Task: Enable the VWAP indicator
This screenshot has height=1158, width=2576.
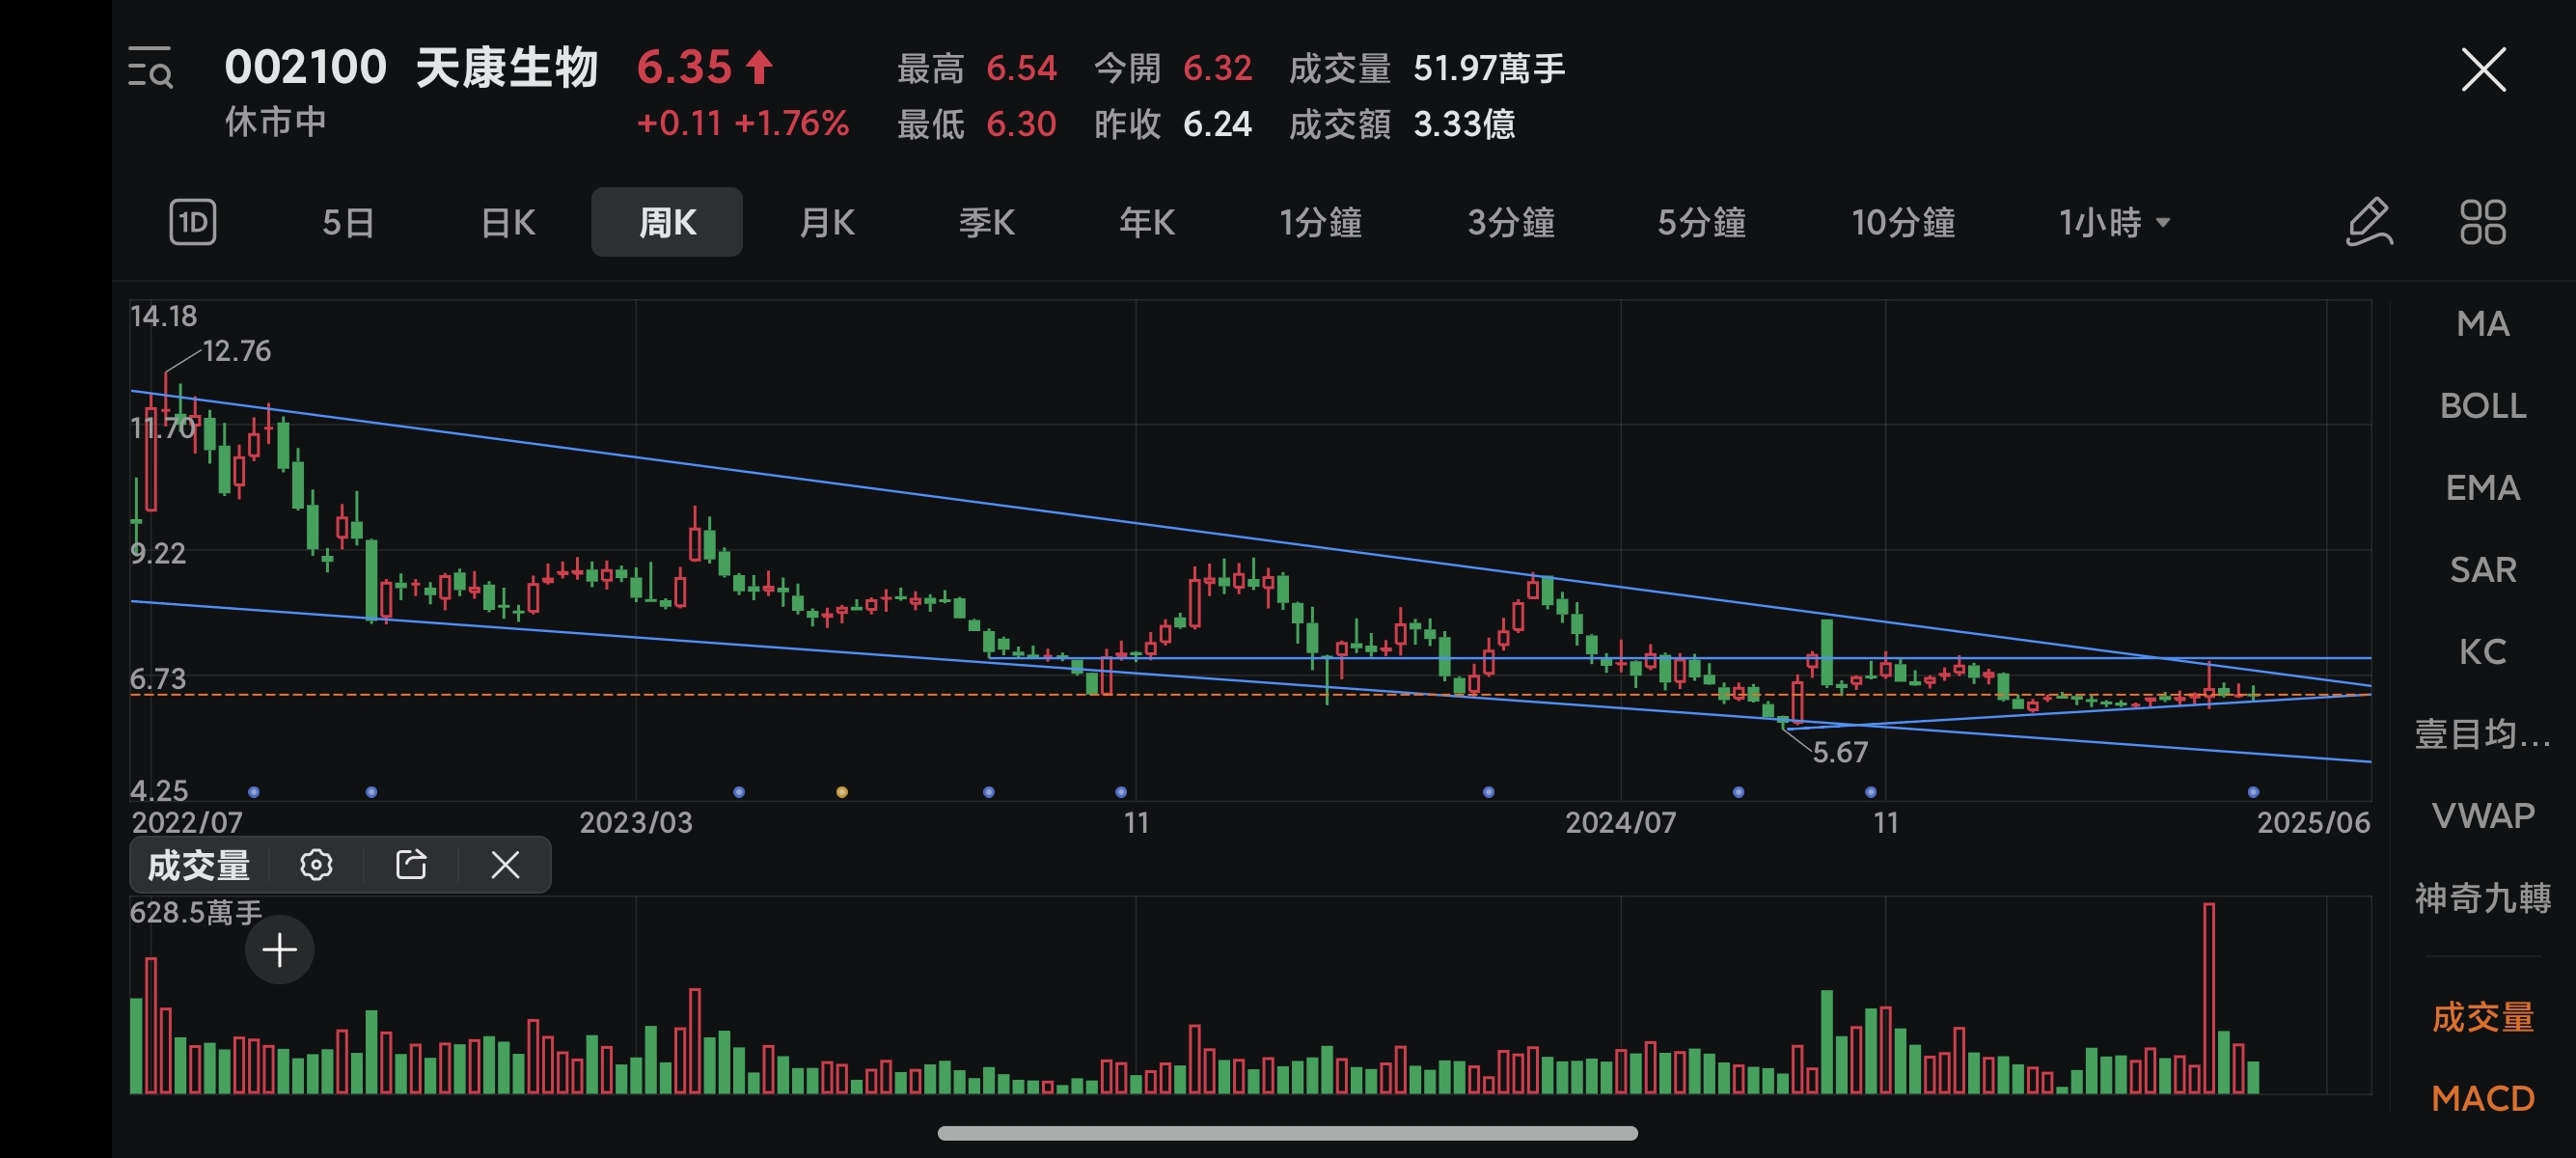Action: click(x=2483, y=815)
